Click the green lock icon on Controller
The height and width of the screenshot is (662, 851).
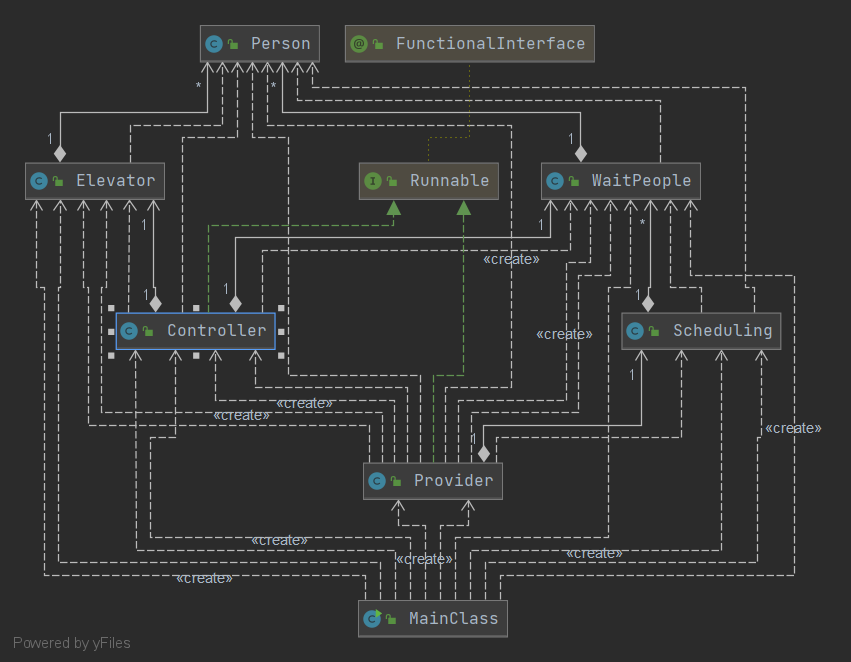[x=148, y=331]
